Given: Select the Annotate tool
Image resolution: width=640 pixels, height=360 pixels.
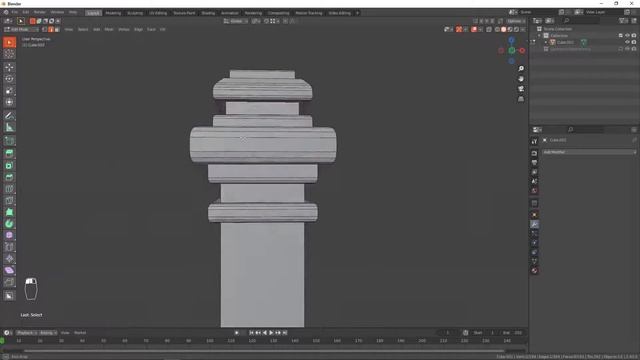Looking at the screenshot, I should pyautogui.click(x=9, y=116).
